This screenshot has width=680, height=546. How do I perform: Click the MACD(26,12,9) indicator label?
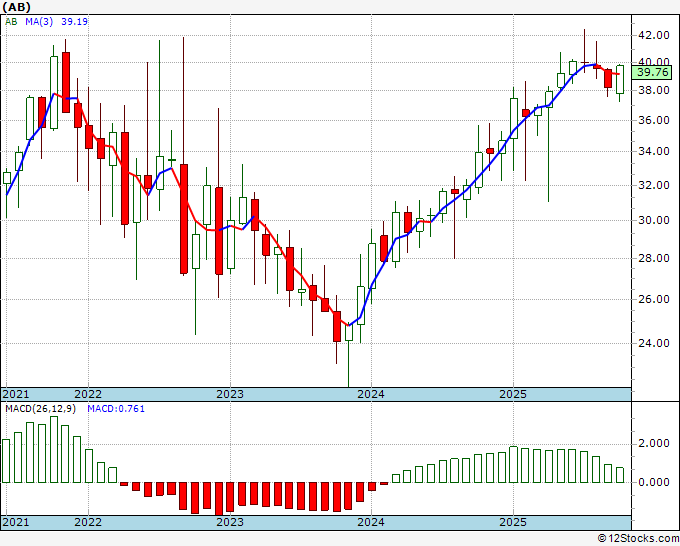point(40,409)
